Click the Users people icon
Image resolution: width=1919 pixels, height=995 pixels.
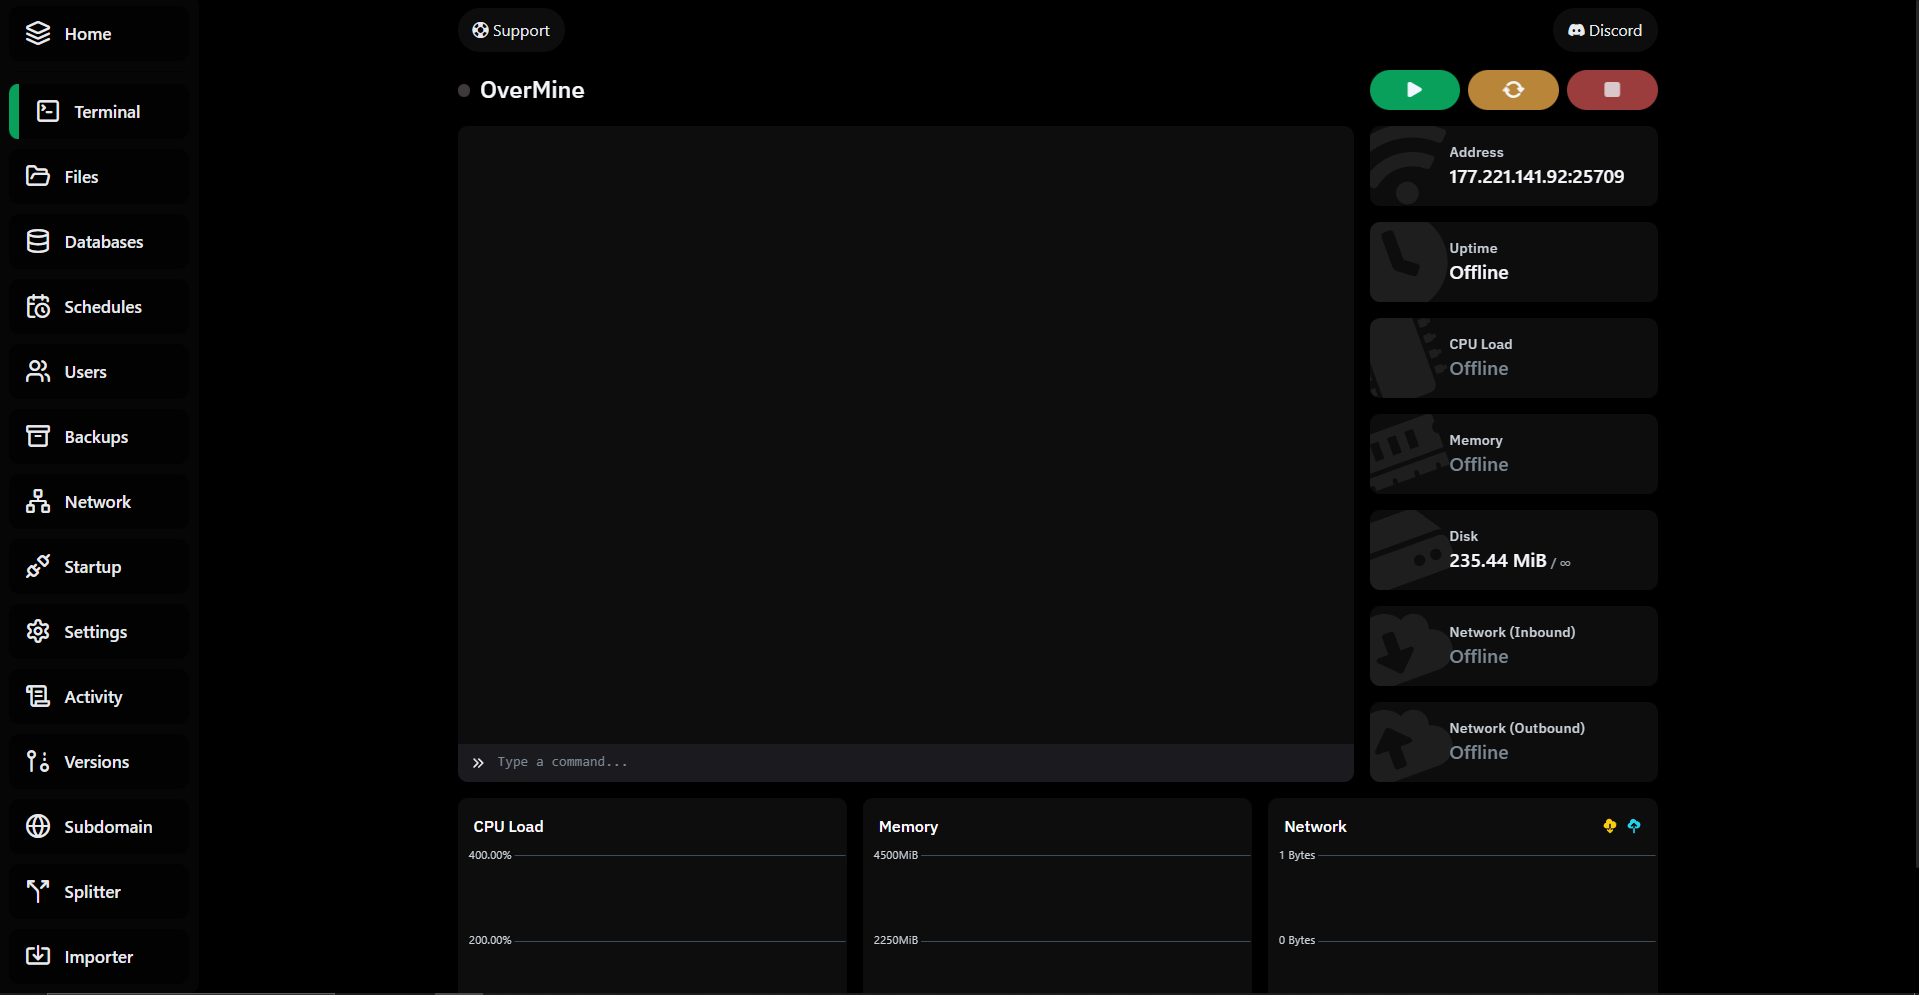point(38,371)
